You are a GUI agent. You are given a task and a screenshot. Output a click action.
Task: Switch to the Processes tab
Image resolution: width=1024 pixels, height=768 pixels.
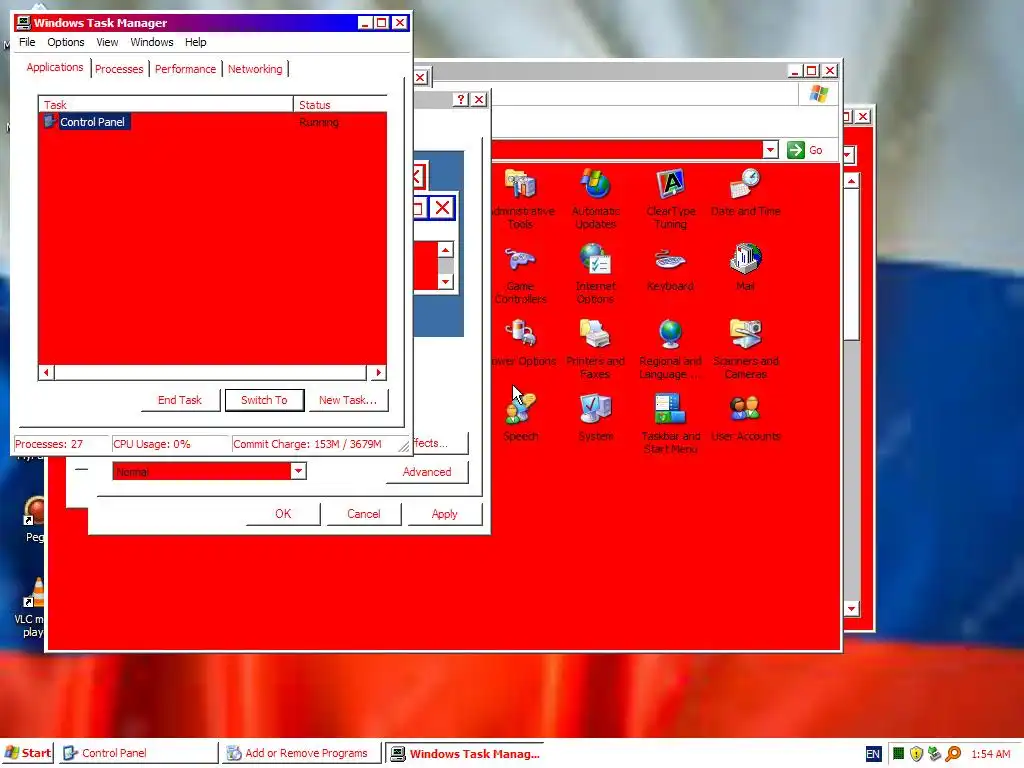pyautogui.click(x=119, y=69)
